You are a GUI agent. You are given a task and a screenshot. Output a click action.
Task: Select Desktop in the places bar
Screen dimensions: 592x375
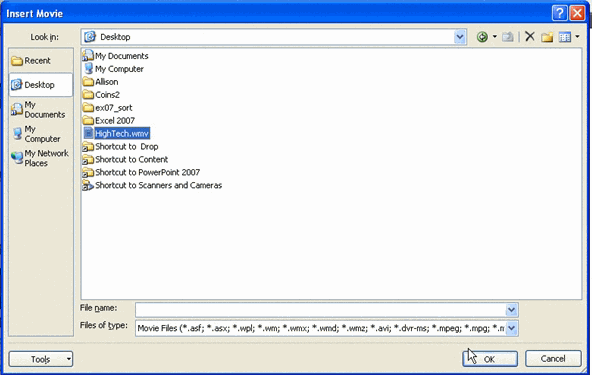[40, 85]
